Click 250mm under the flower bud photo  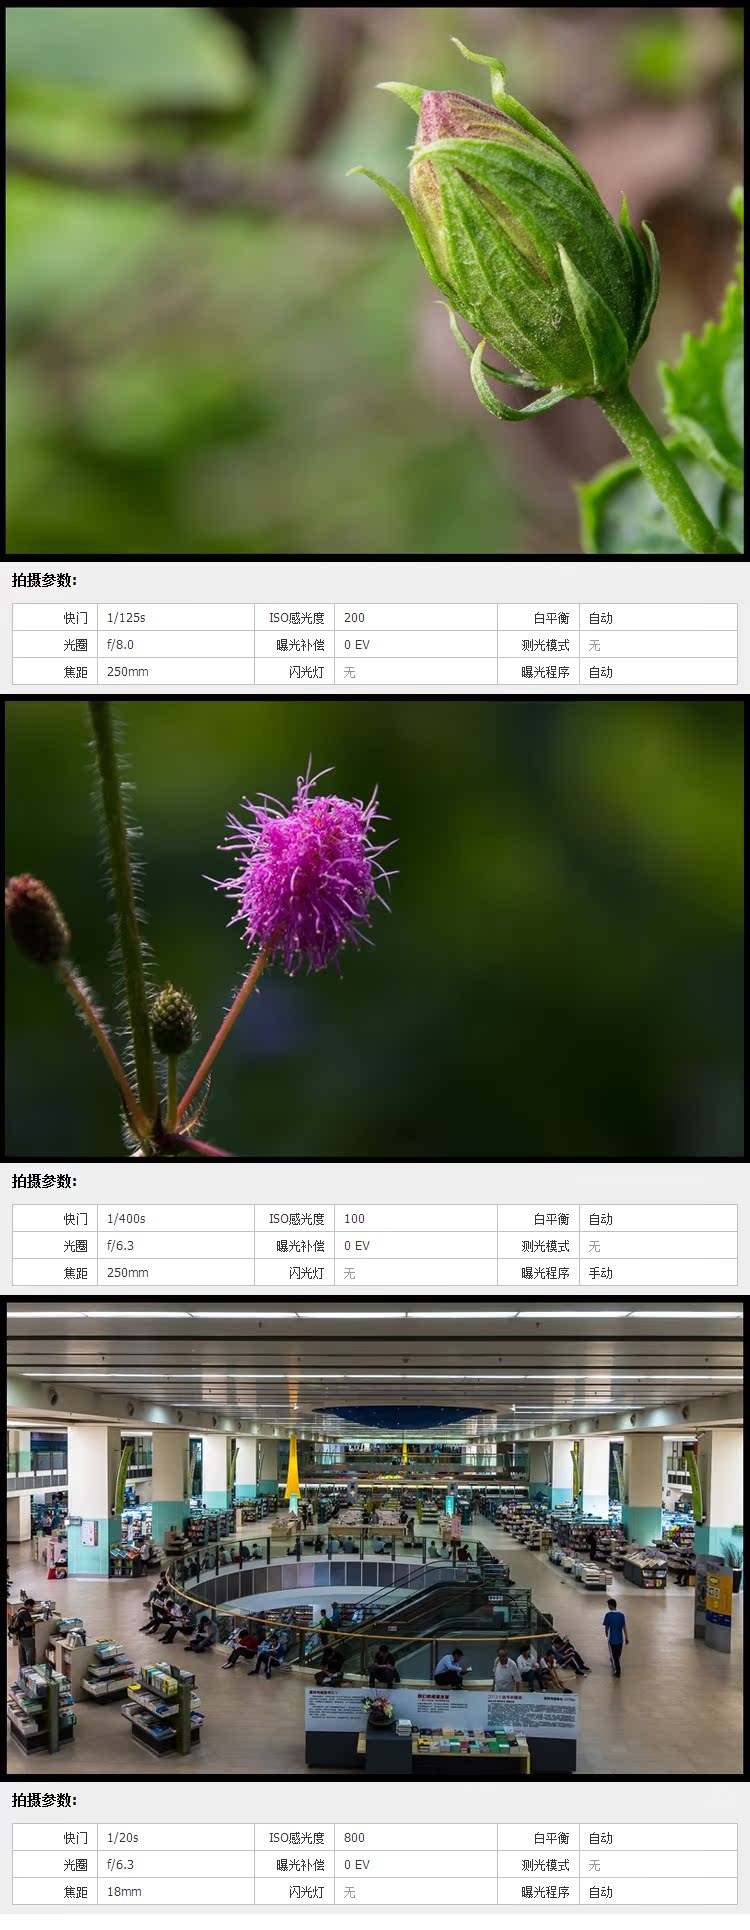point(127,672)
